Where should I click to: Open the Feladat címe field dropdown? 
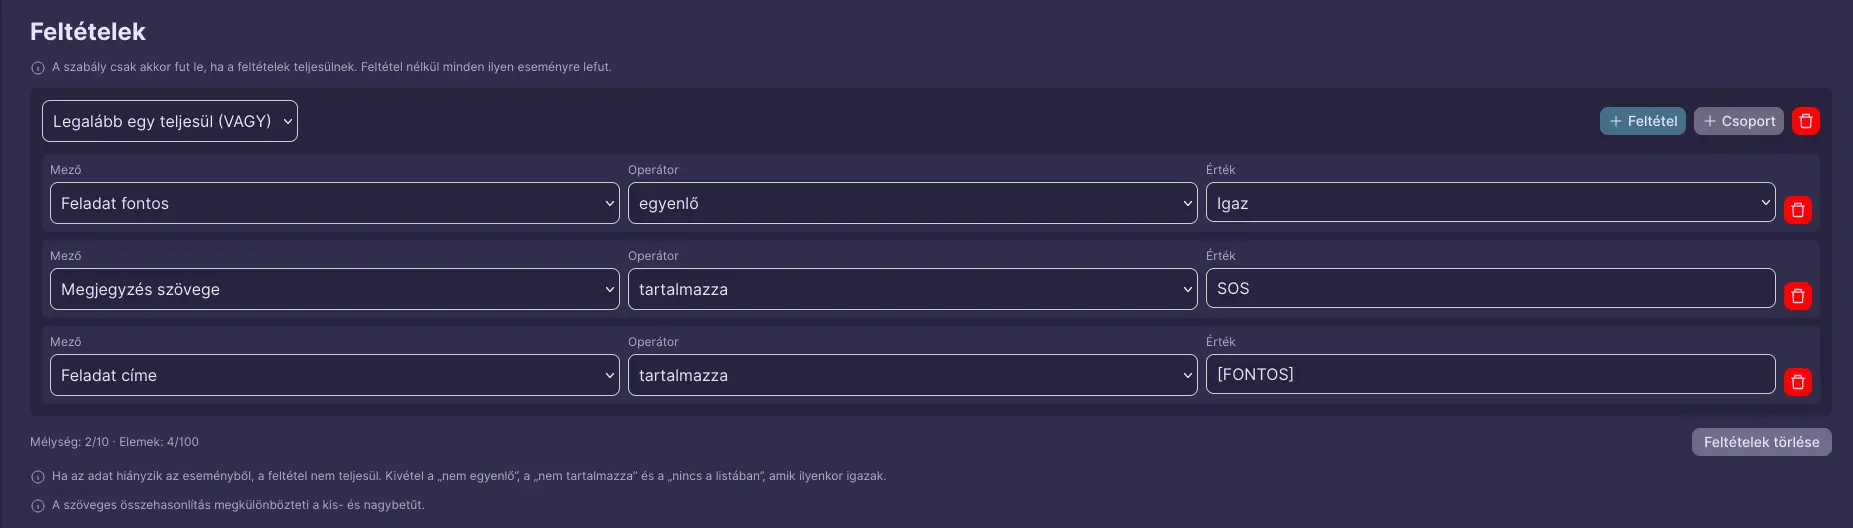(335, 375)
